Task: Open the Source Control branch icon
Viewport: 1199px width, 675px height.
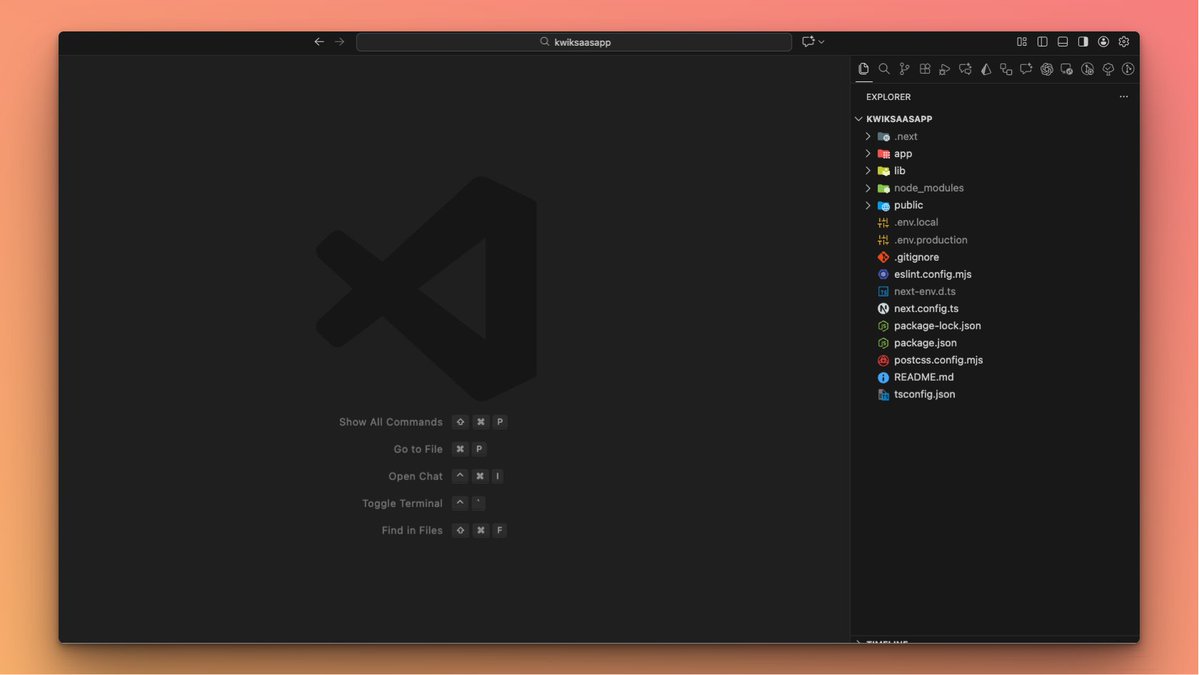Action: 905,69
